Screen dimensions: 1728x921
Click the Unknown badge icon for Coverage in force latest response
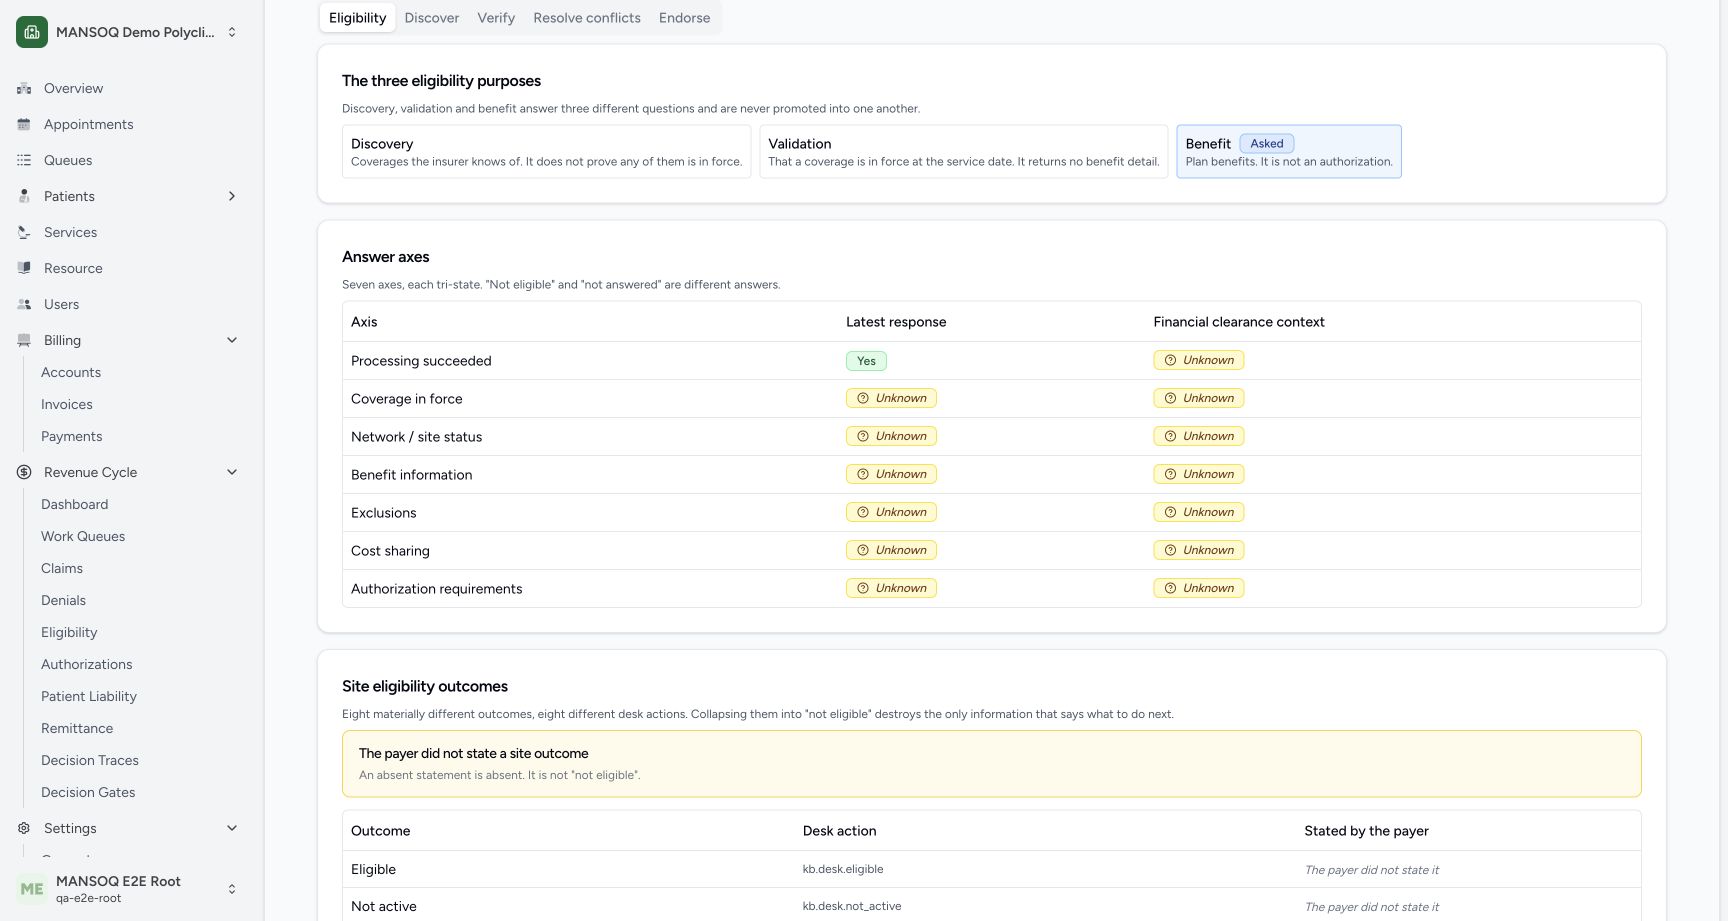point(863,398)
